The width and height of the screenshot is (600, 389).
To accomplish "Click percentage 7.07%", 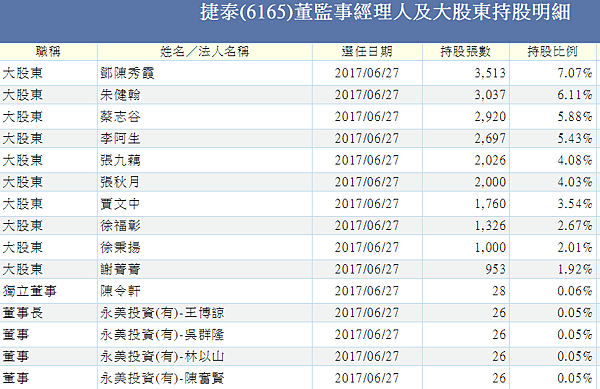I will click(x=575, y=73).
